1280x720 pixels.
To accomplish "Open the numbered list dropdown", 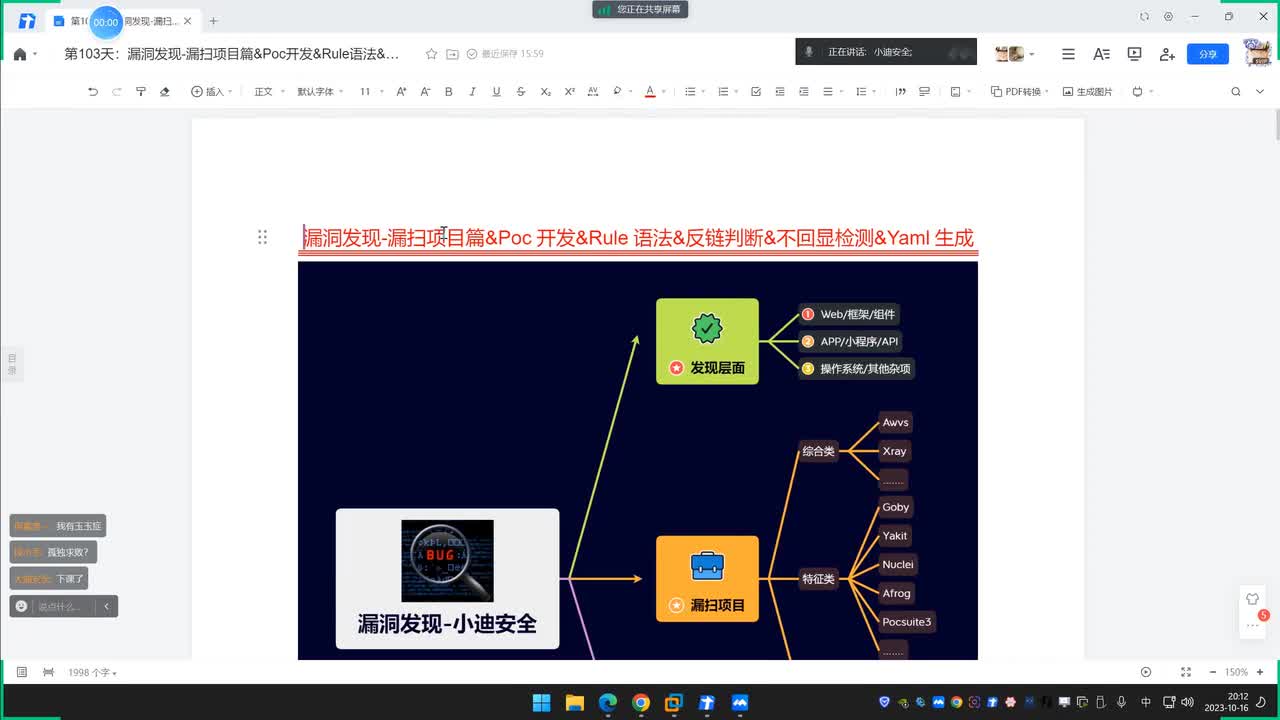I will coord(728,91).
